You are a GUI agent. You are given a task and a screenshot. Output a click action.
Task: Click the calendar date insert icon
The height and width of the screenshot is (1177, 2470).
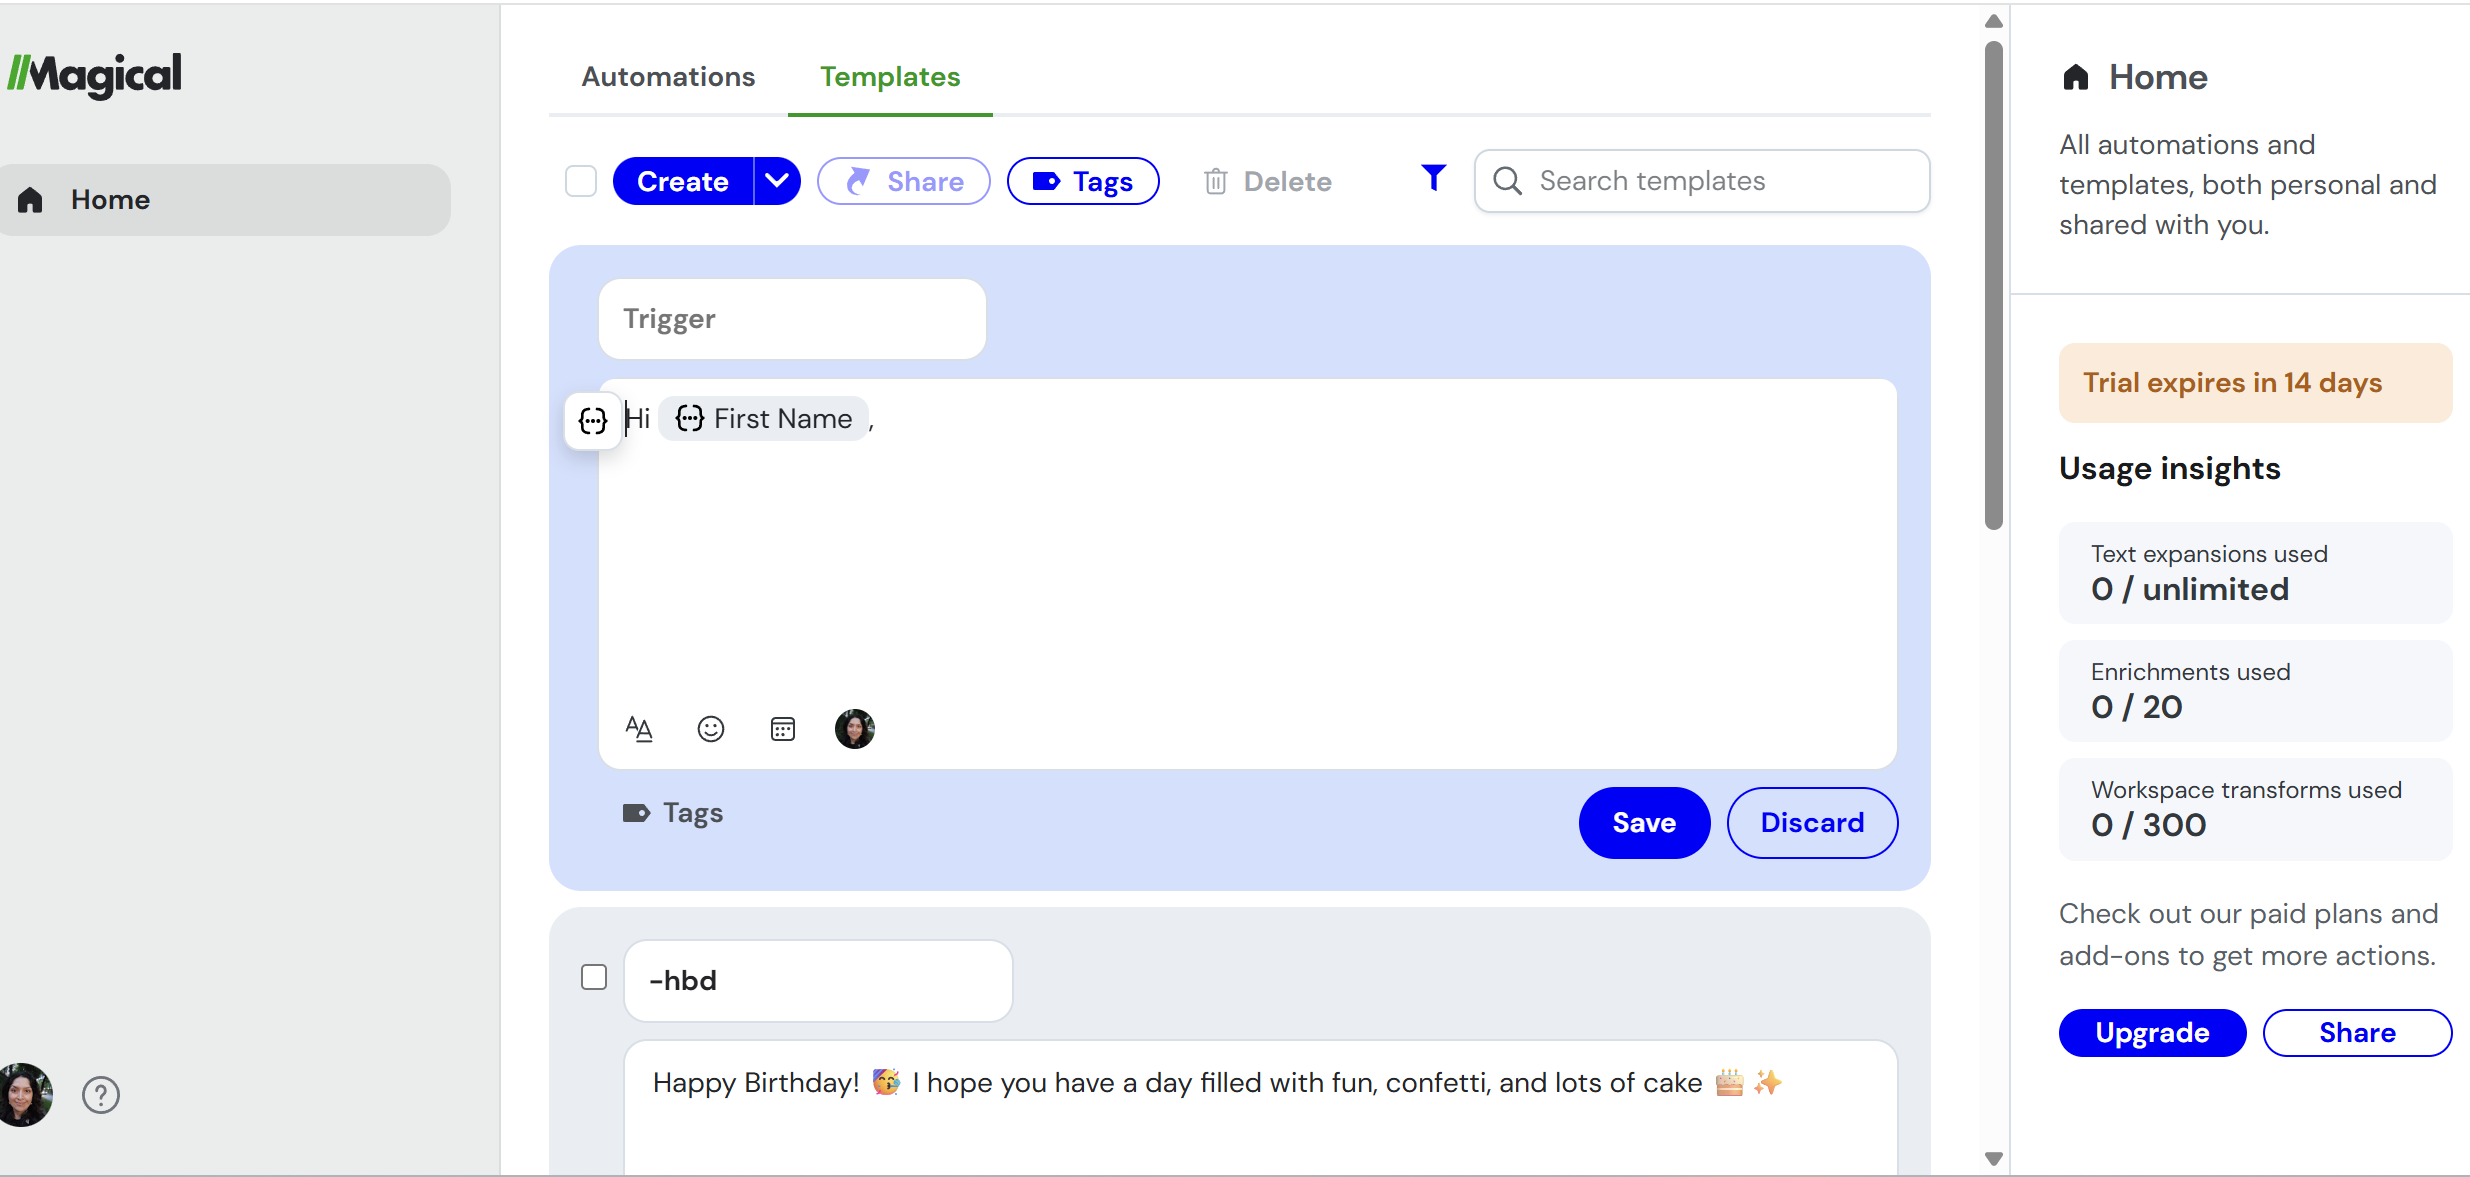tap(783, 729)
